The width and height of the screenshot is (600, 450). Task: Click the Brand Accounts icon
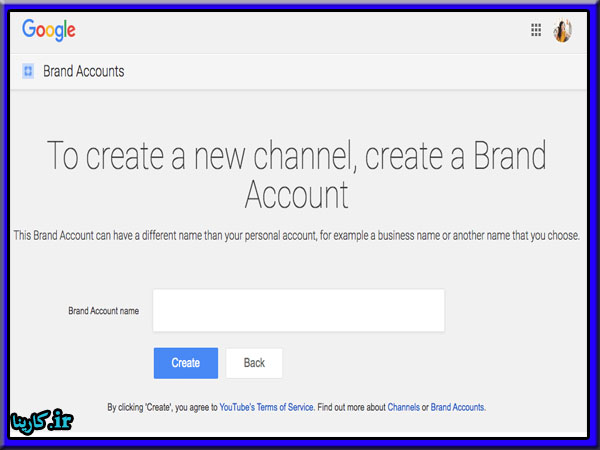pyautogui.click(x=28, y=71)
